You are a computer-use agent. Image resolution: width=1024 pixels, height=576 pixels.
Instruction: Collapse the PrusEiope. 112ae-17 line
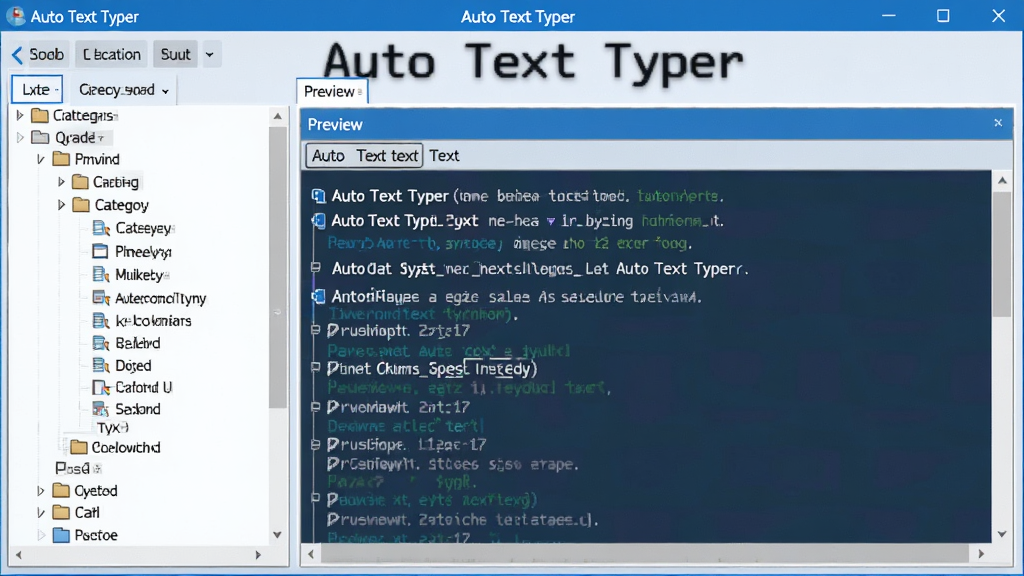[x=316, y=444]
